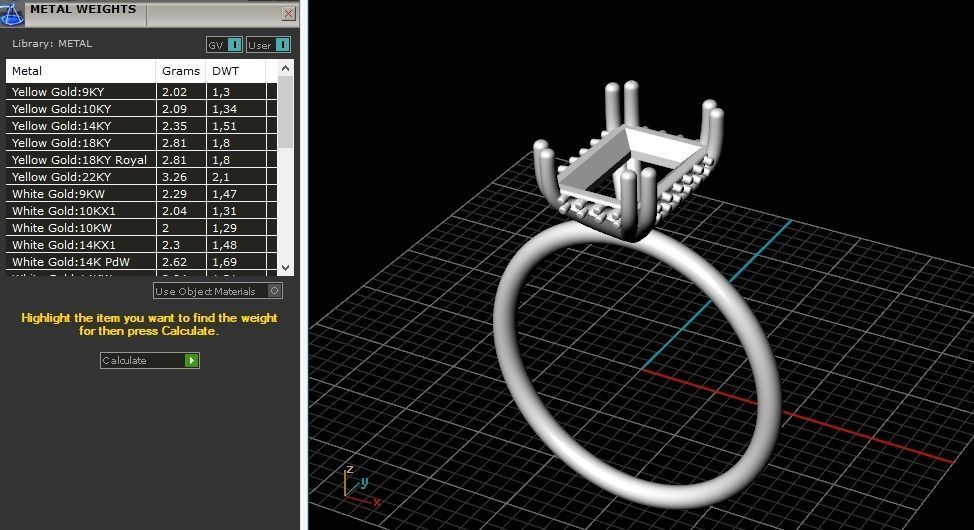Click the prong setting head in viewport
The width and height of the screenshot is (974, 530).
[x=629, y=162]
